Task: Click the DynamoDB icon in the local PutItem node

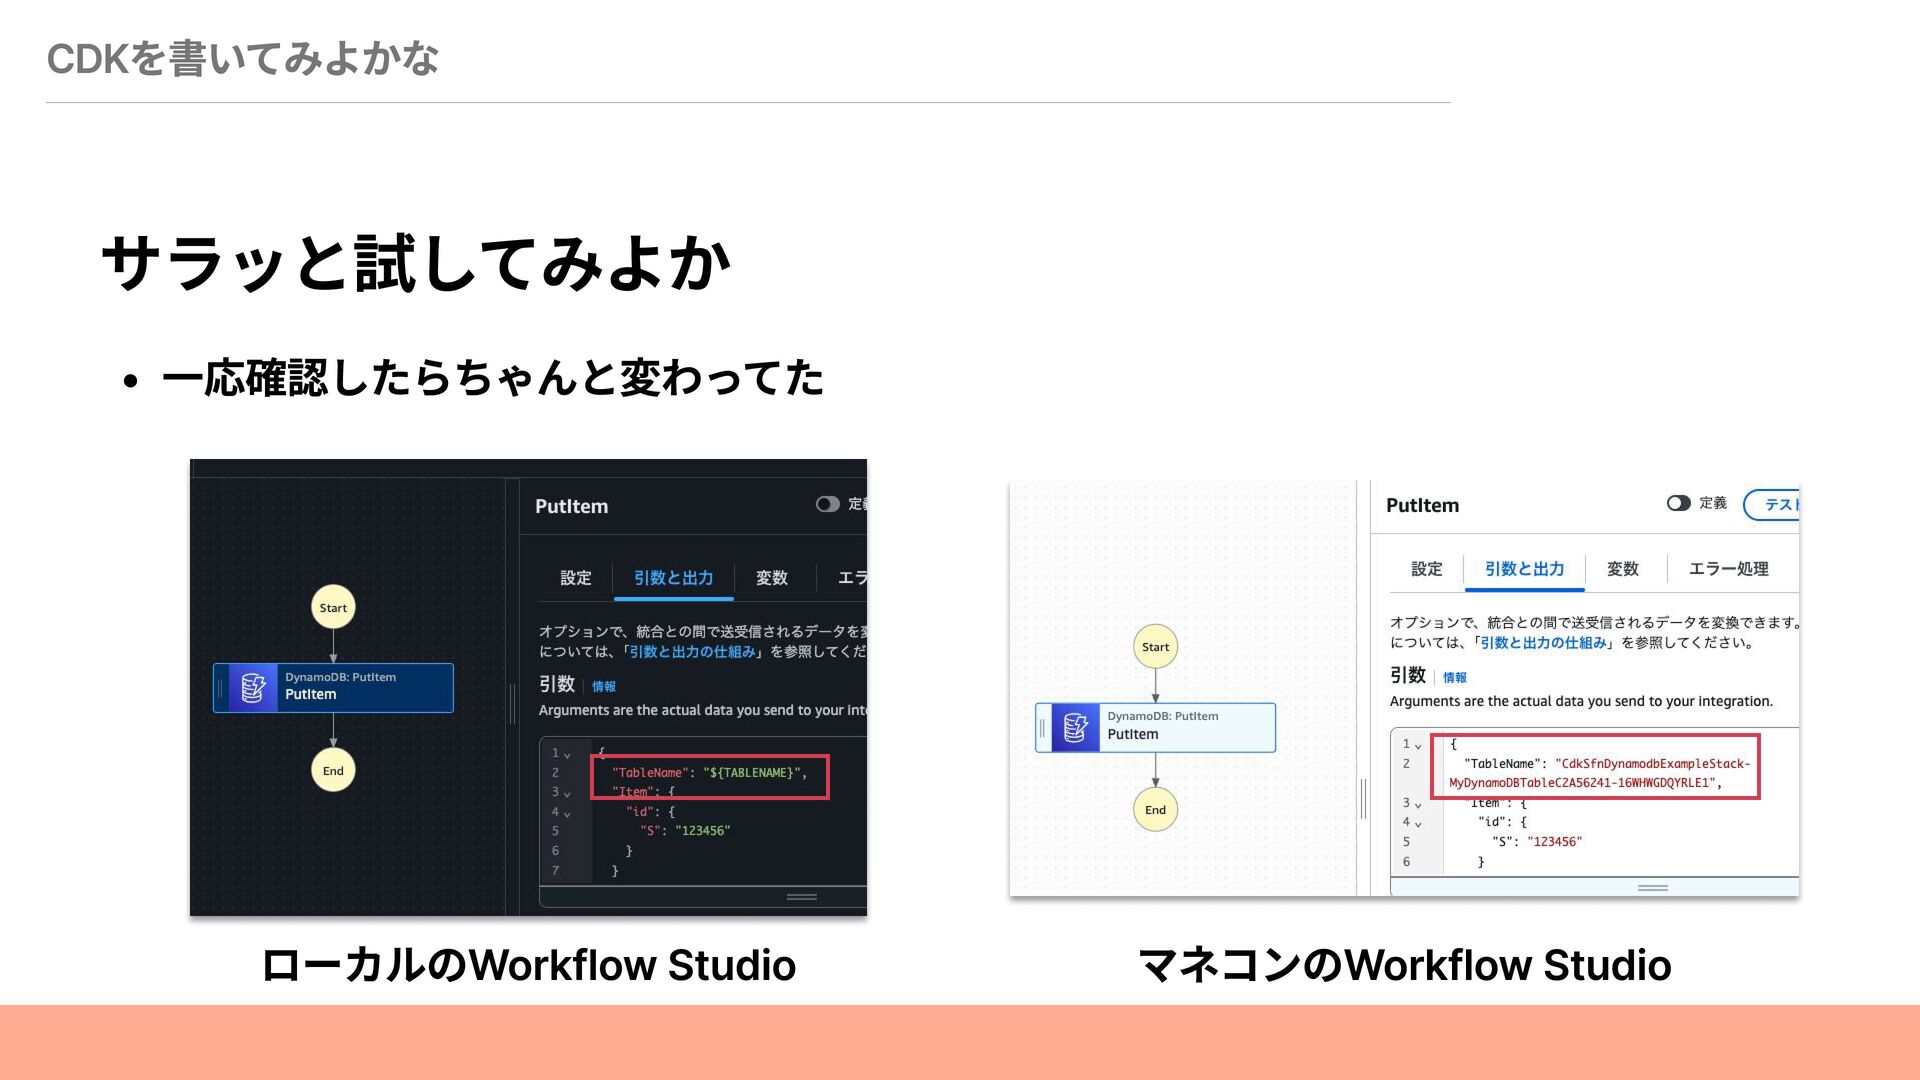Action: (253, 688)
